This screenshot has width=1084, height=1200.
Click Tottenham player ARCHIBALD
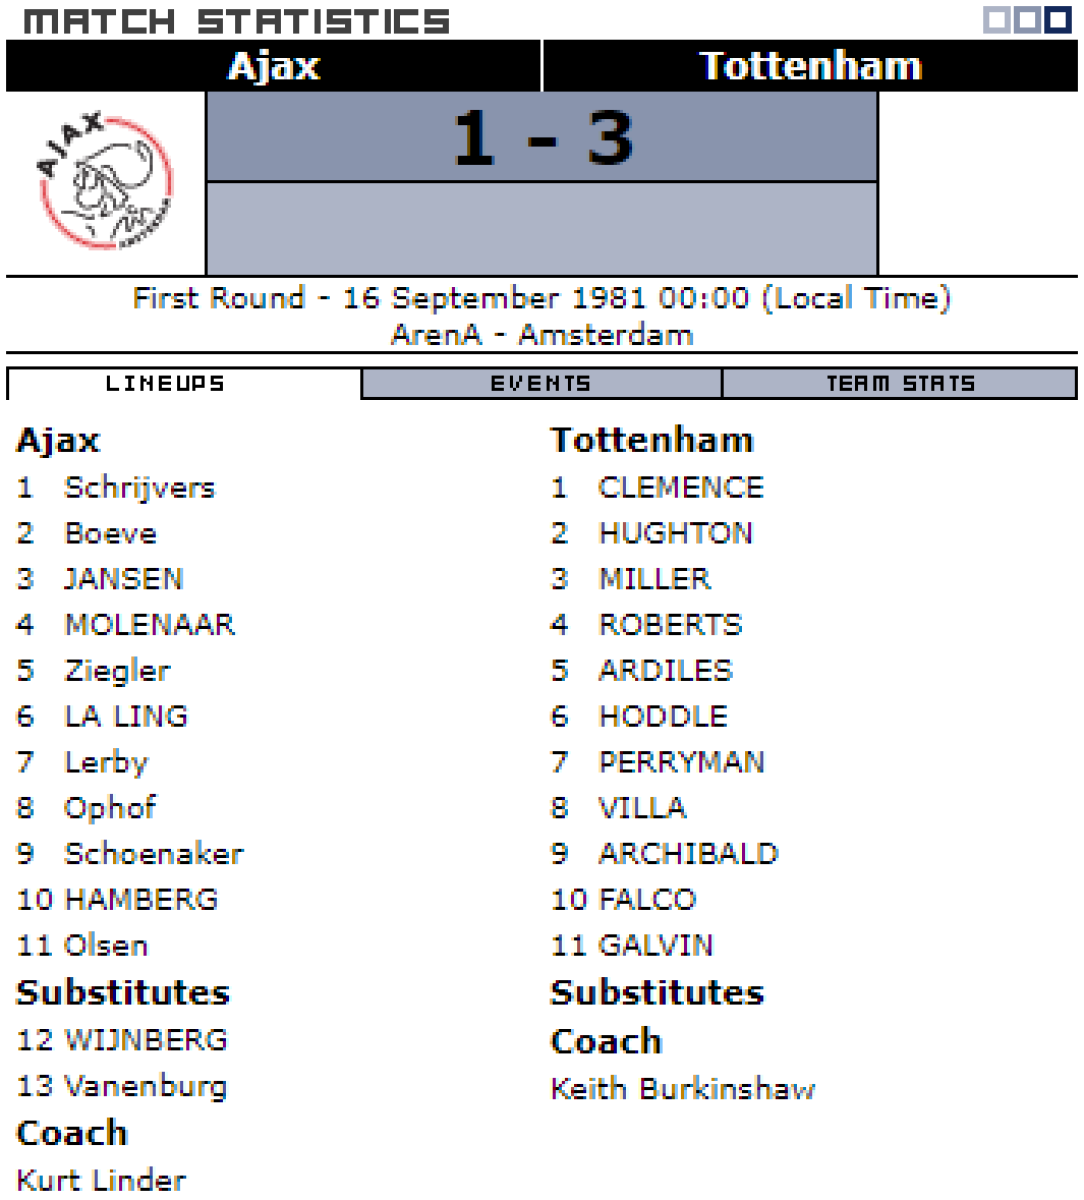(x=688, y=854)
